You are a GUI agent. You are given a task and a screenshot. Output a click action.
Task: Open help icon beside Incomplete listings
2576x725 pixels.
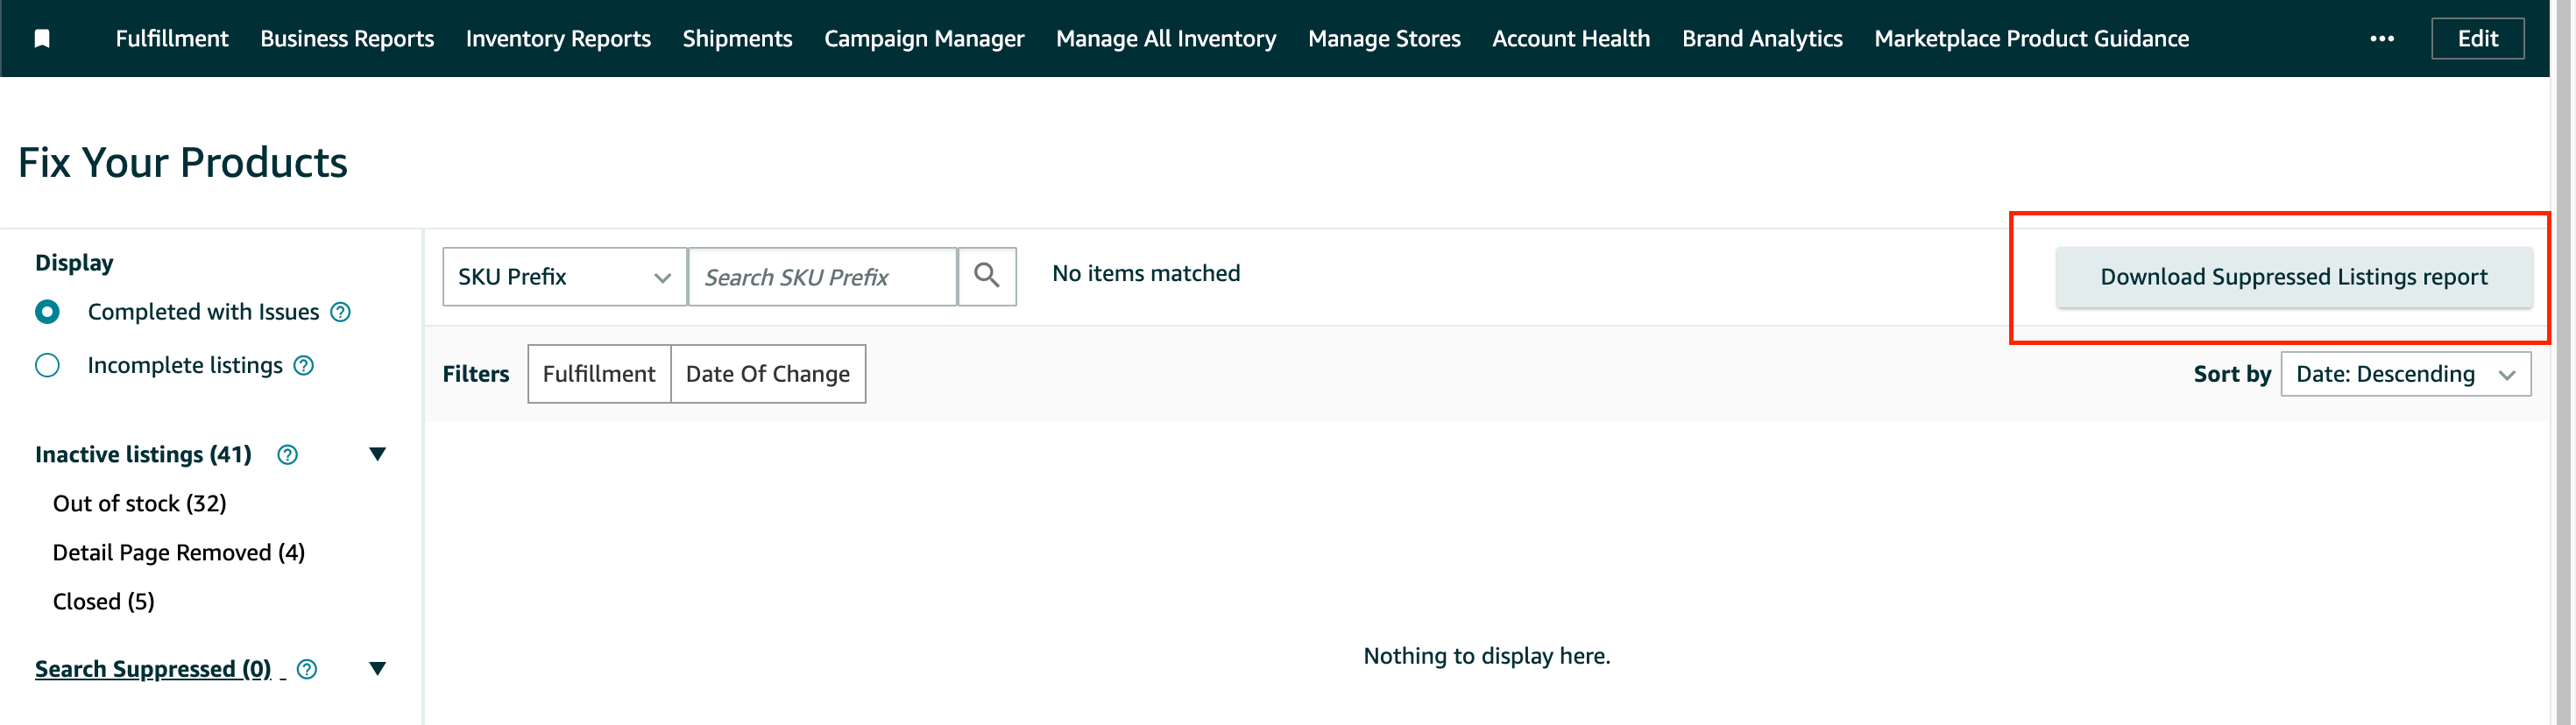pyautogui.click(x=304, y=366)
